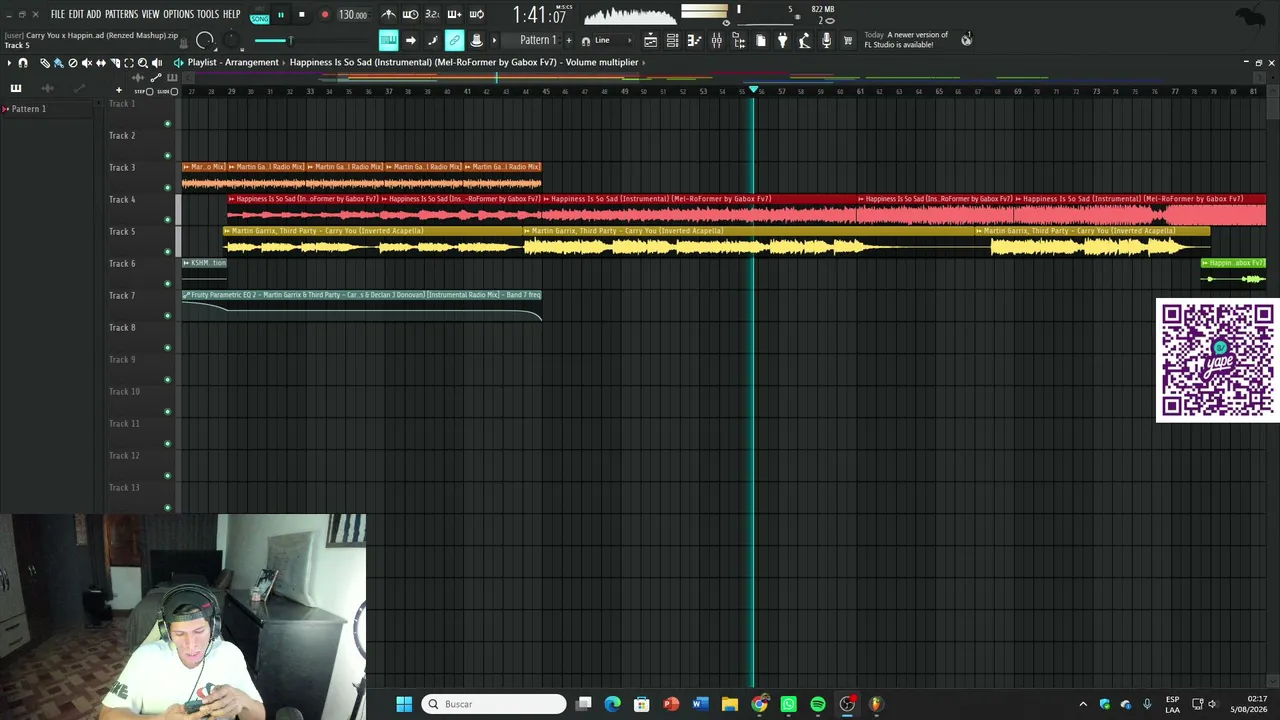The image size is (1280, 720).
Task: Select the playback/scrub speaker tool
Action: tap(156, 63)
